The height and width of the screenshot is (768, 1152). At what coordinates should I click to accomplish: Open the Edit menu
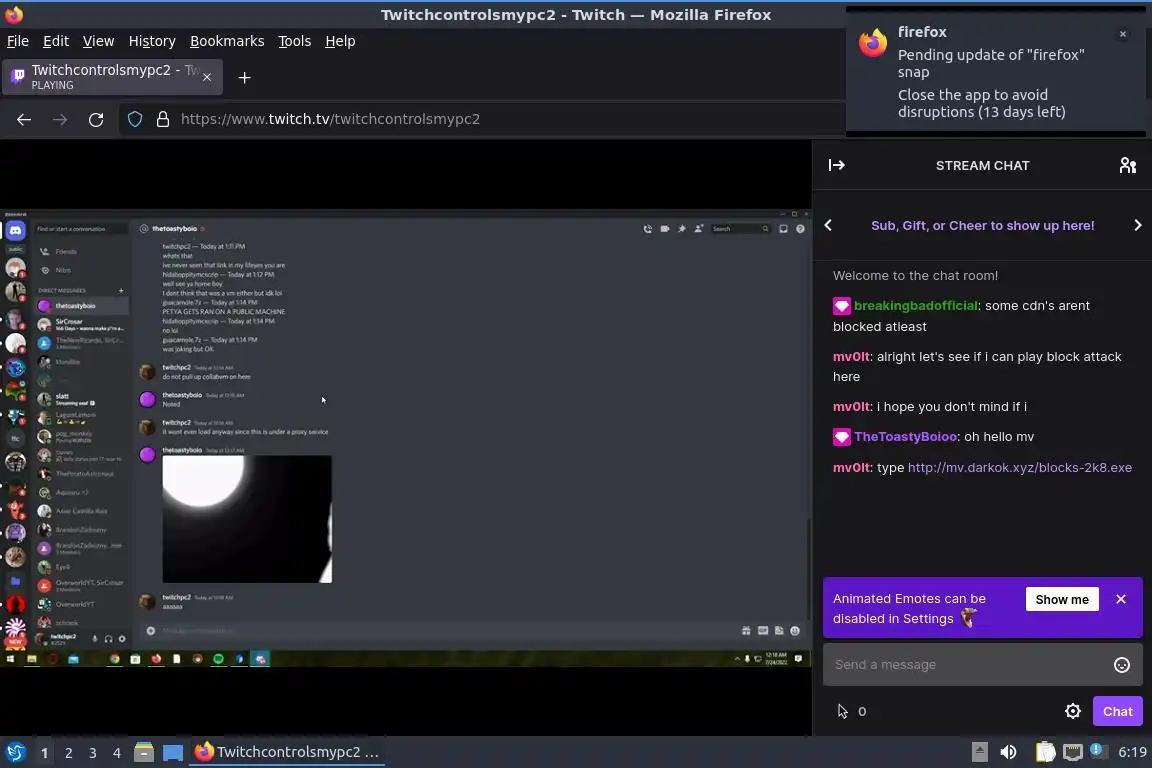pyautogui.click(x=56, y=41)
